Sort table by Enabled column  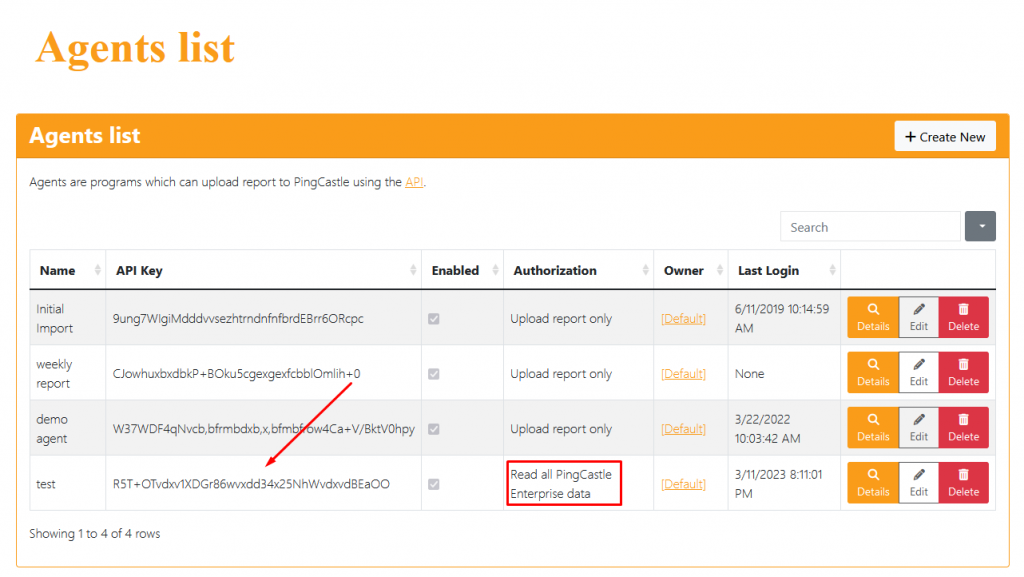(x=462, y=270)
